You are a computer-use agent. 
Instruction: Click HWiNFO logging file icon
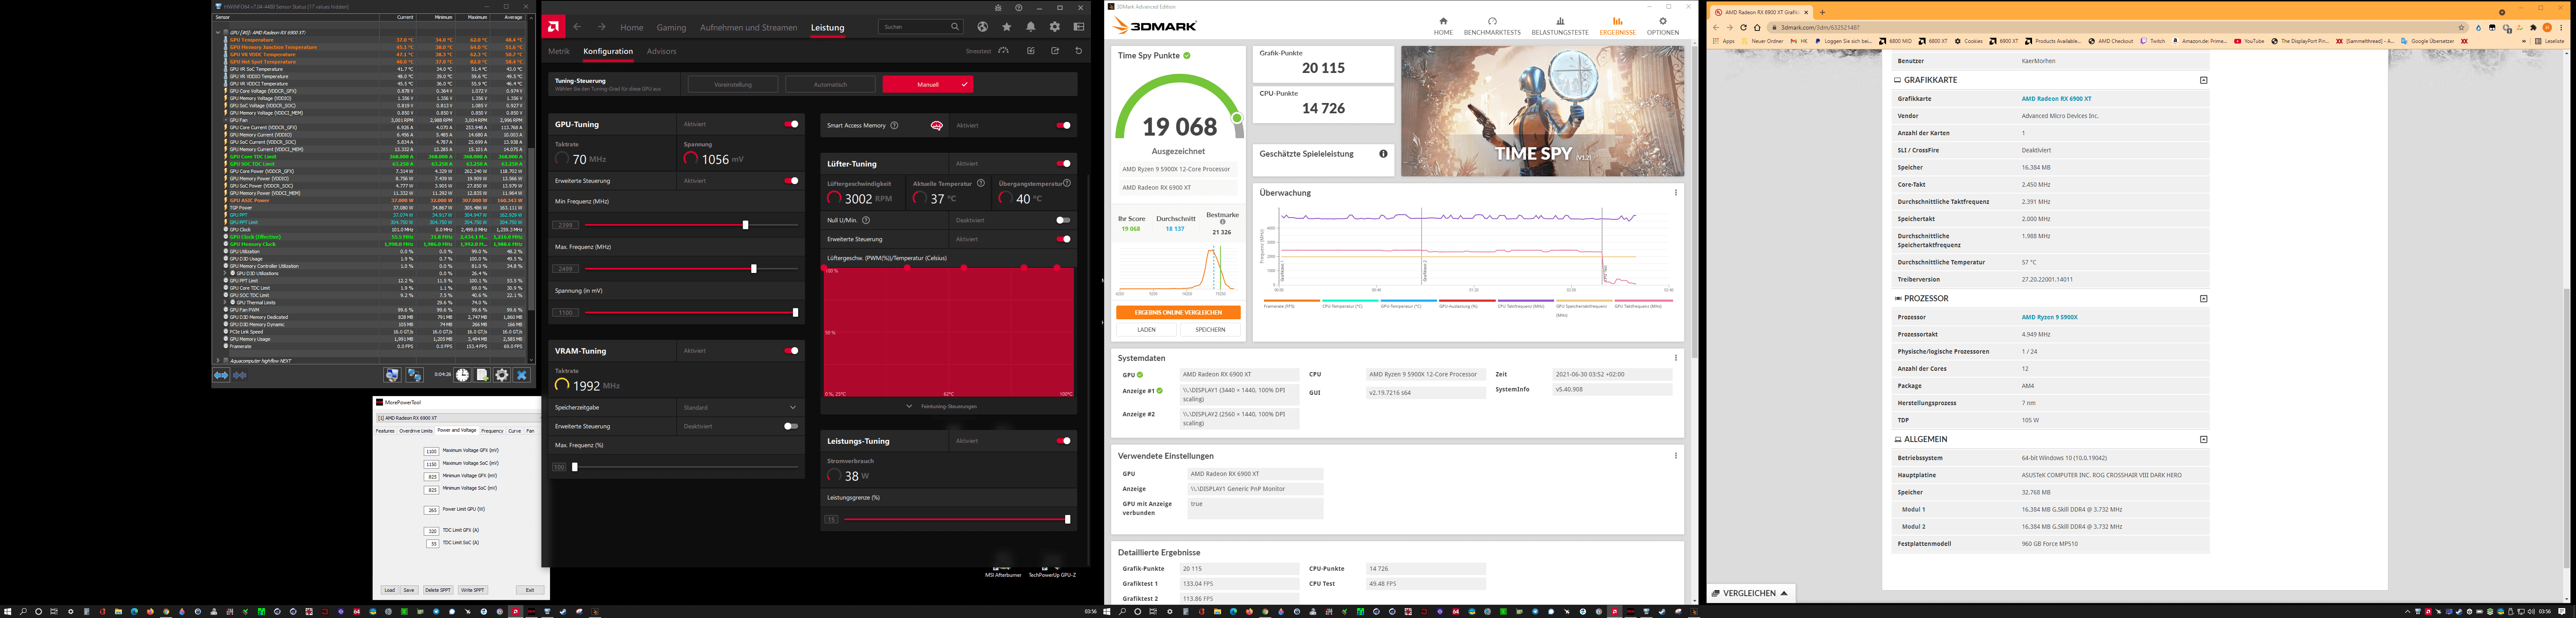482,375
